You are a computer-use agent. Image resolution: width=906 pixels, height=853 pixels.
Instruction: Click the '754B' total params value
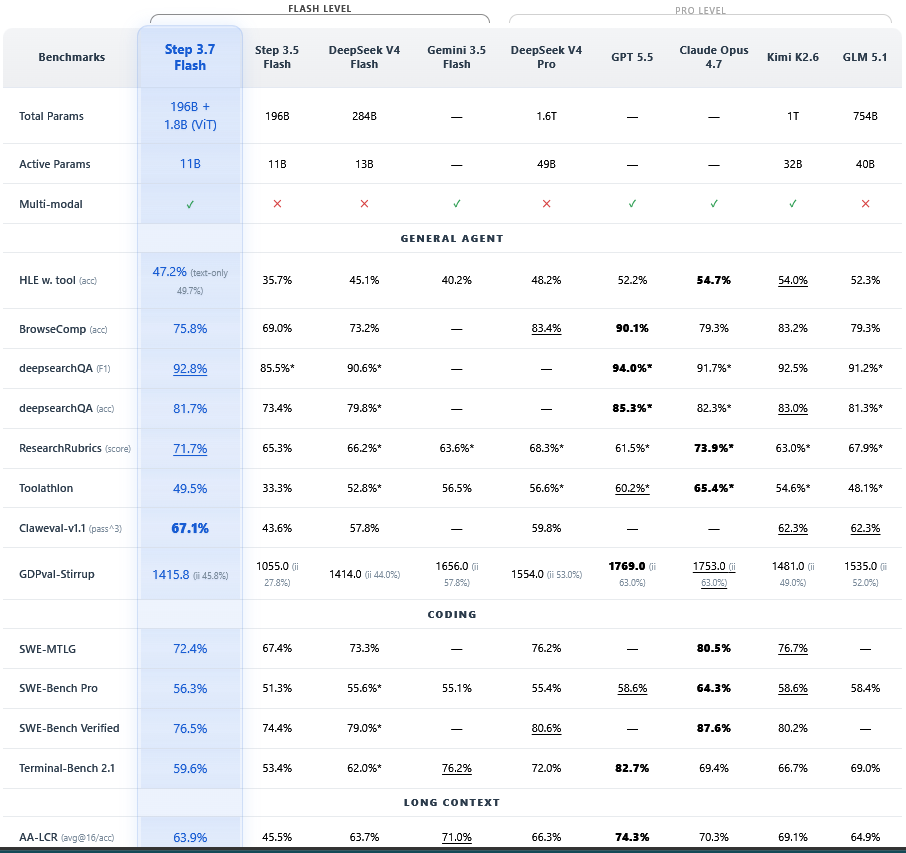point(865,116)
